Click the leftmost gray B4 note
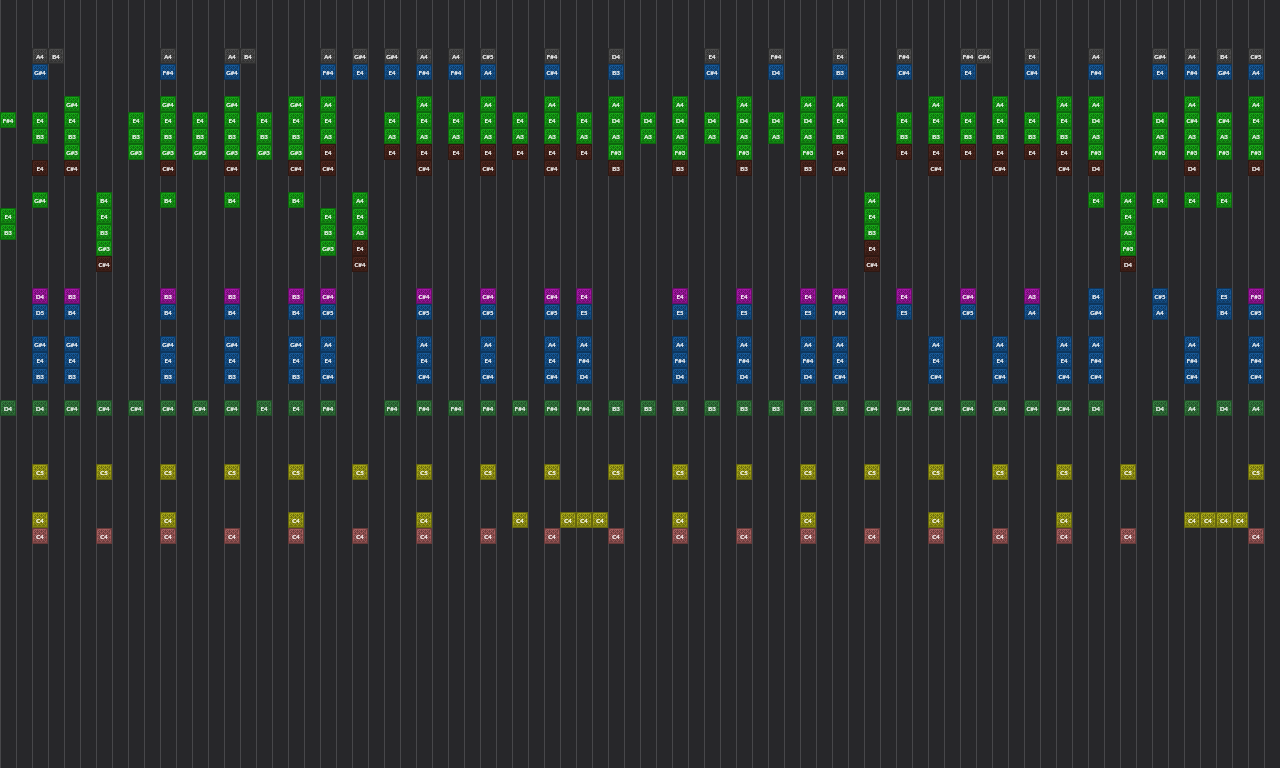Screen dimensions: 1280x768 [56, 57]
